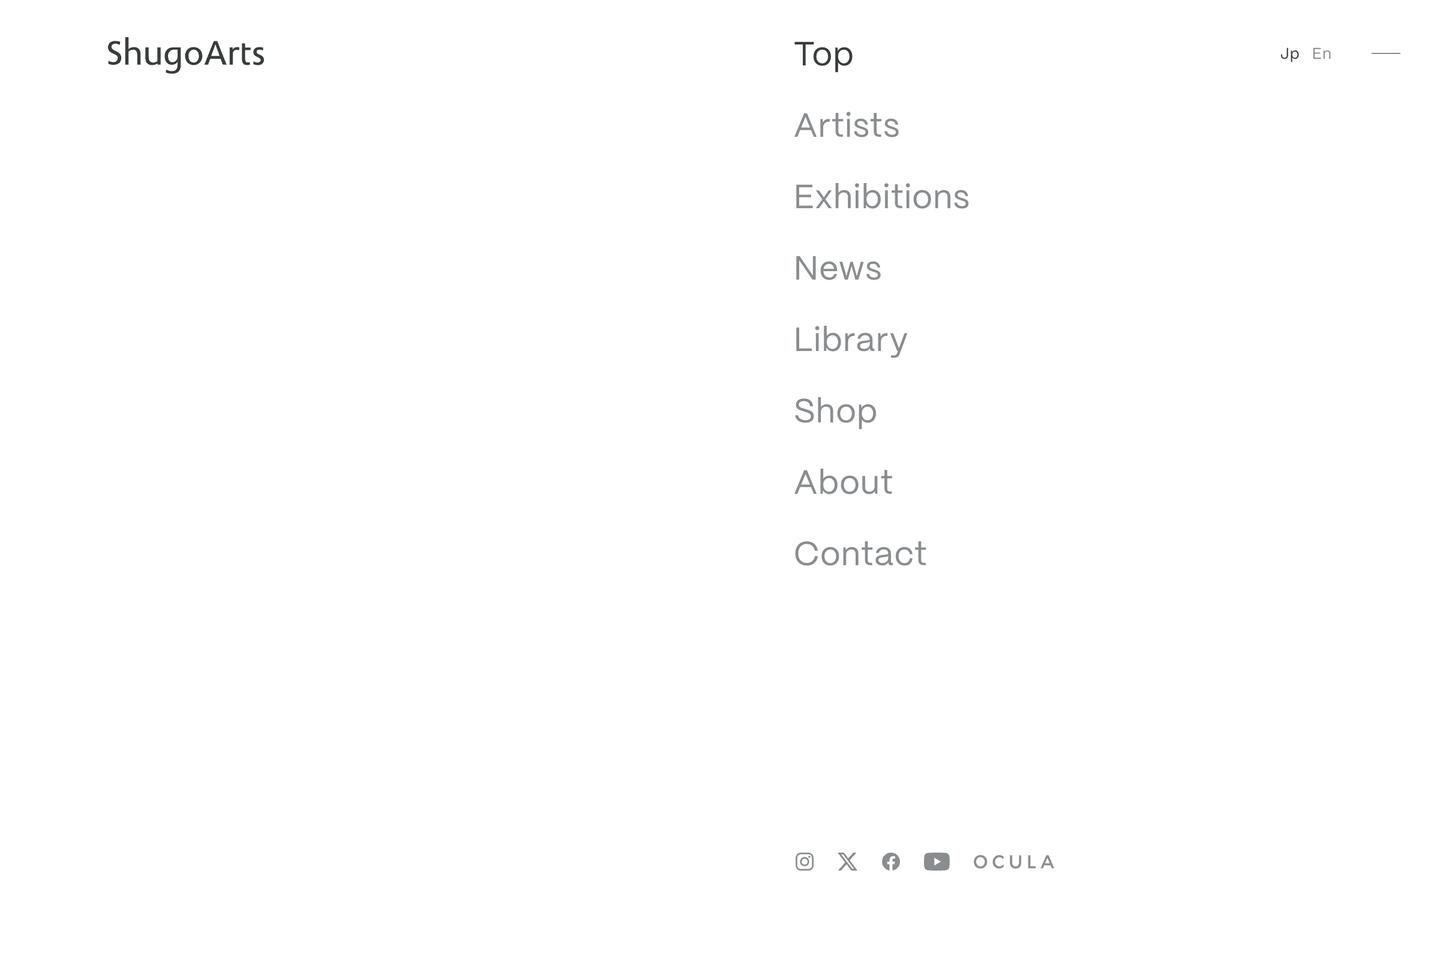Image resolution: width=1440 pixels, height=960 pixels.
Task: Open the YouTube channel icon
Action: tap(937, 862)
